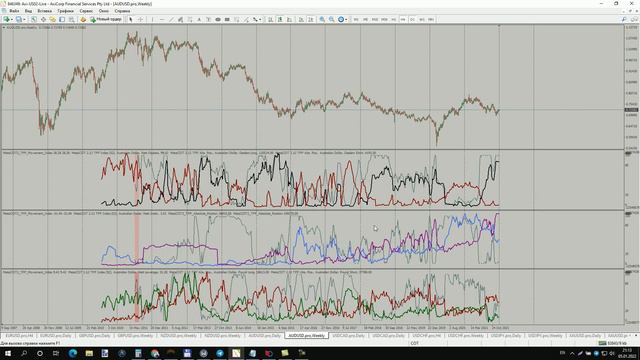Click the COT profile label in status bar
The image size is (640, 360).
tap(414, 343)
